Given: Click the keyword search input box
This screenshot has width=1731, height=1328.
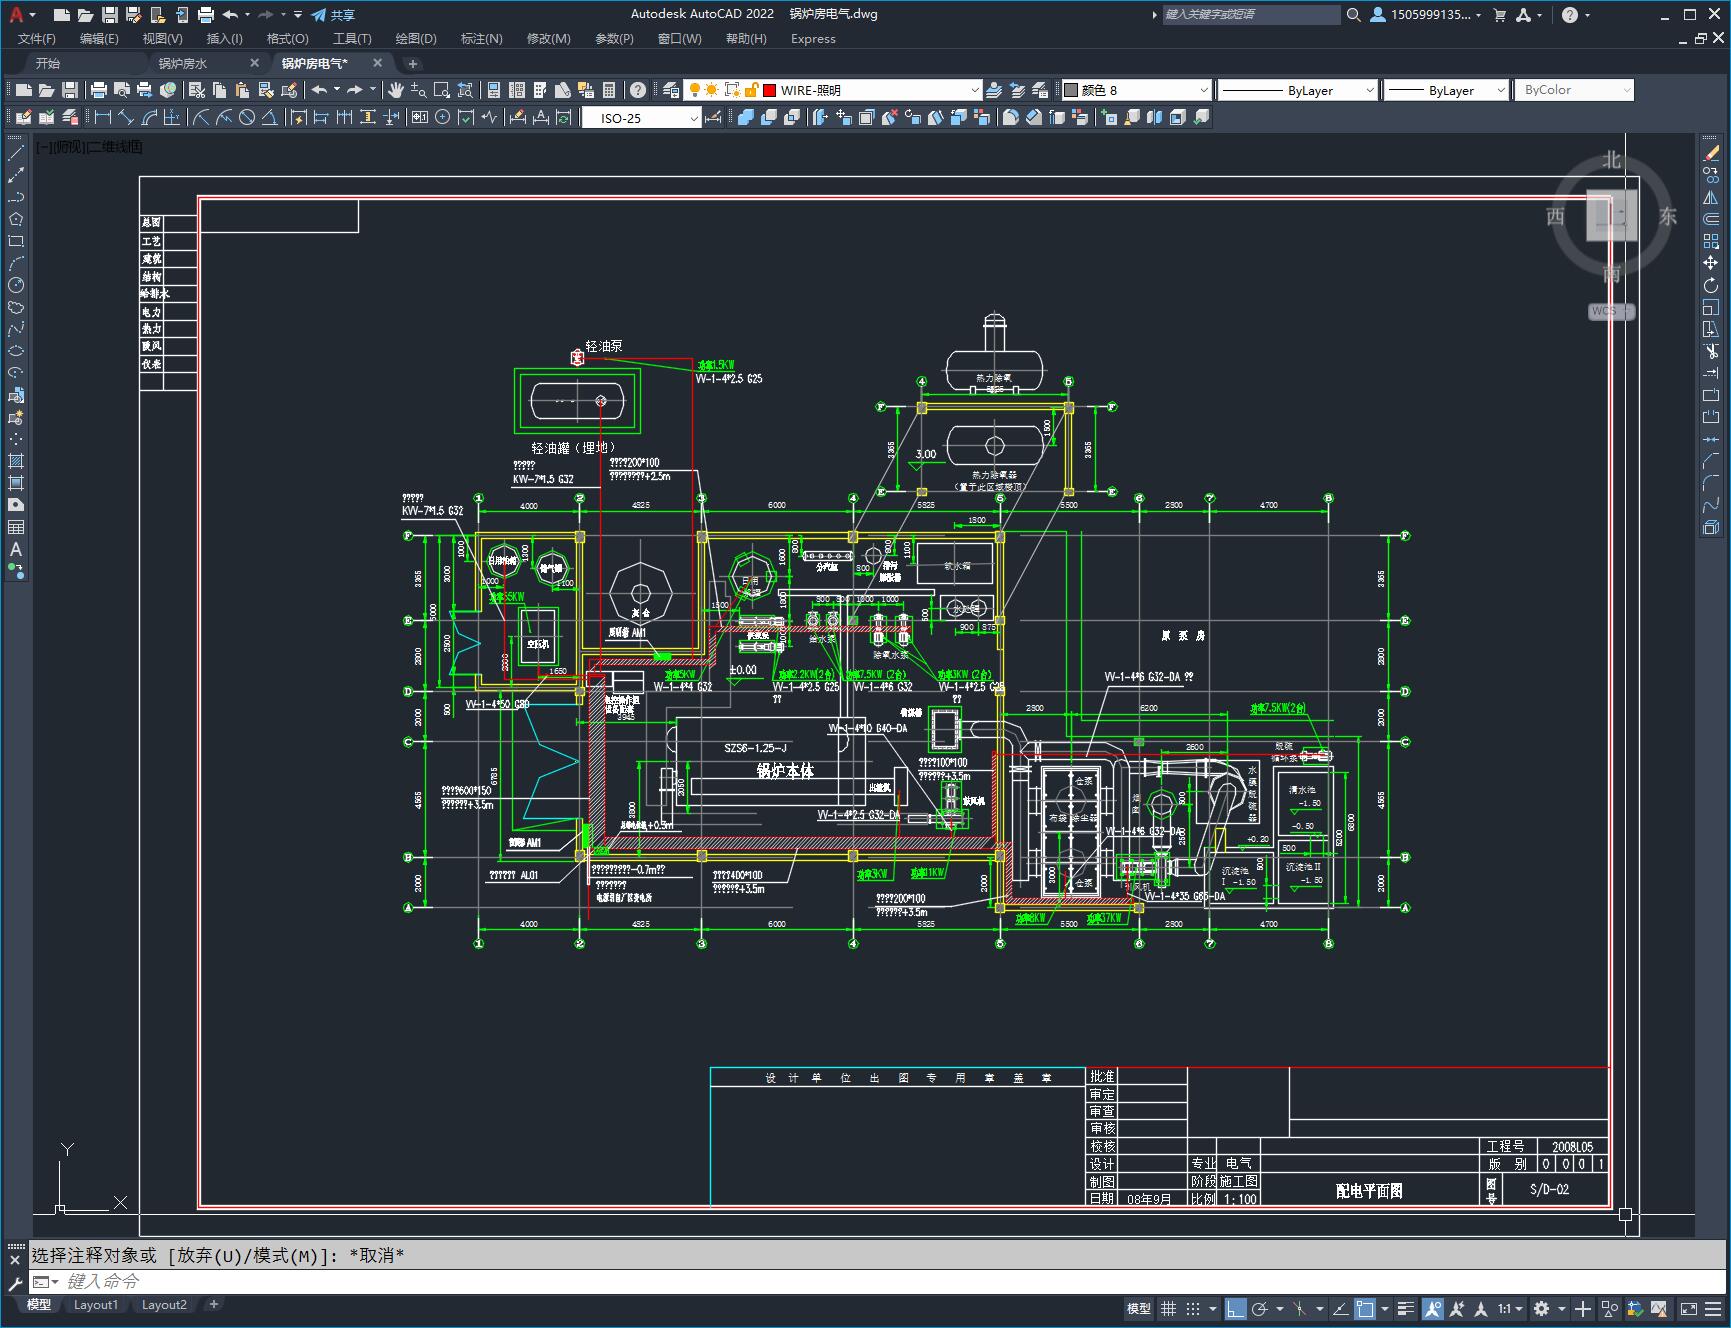Looking at the screenshot, I should point(1251,15).
